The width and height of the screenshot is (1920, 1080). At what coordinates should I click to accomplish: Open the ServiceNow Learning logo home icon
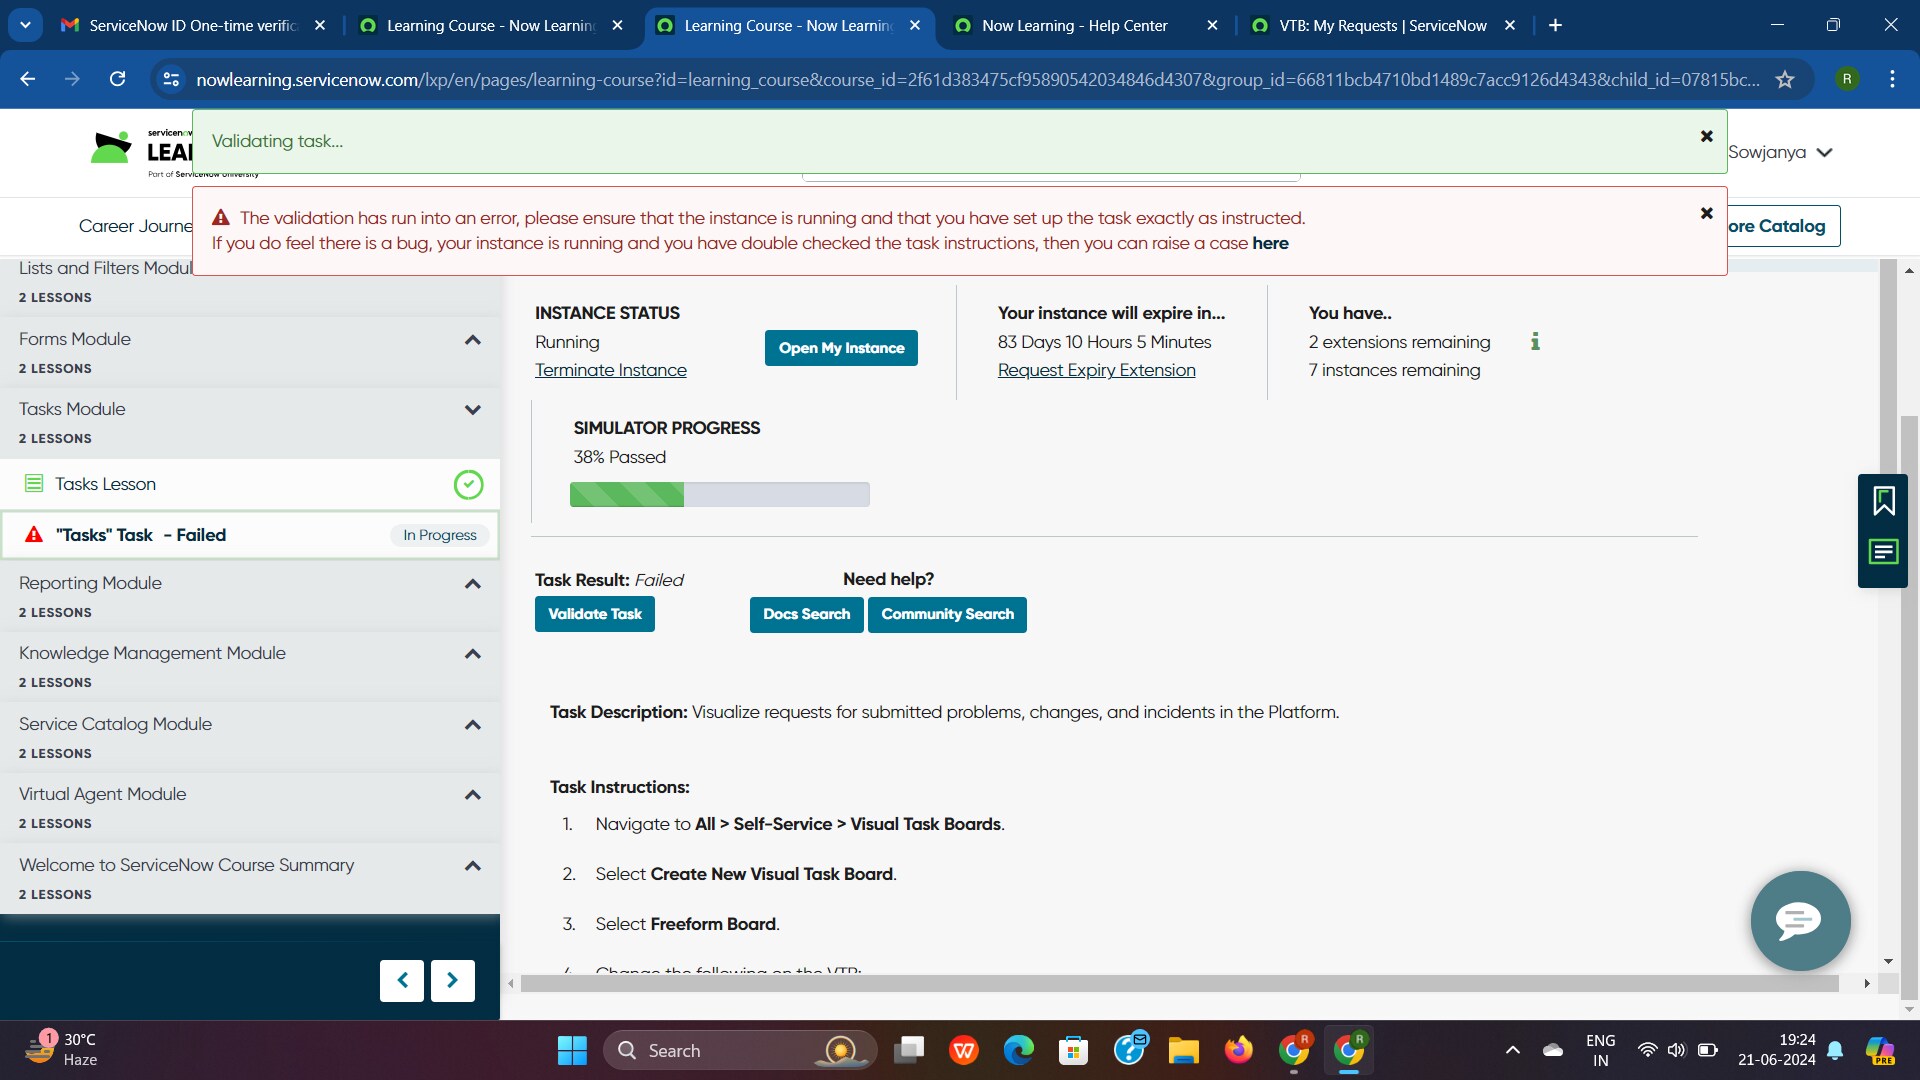[x=110, y=148]
